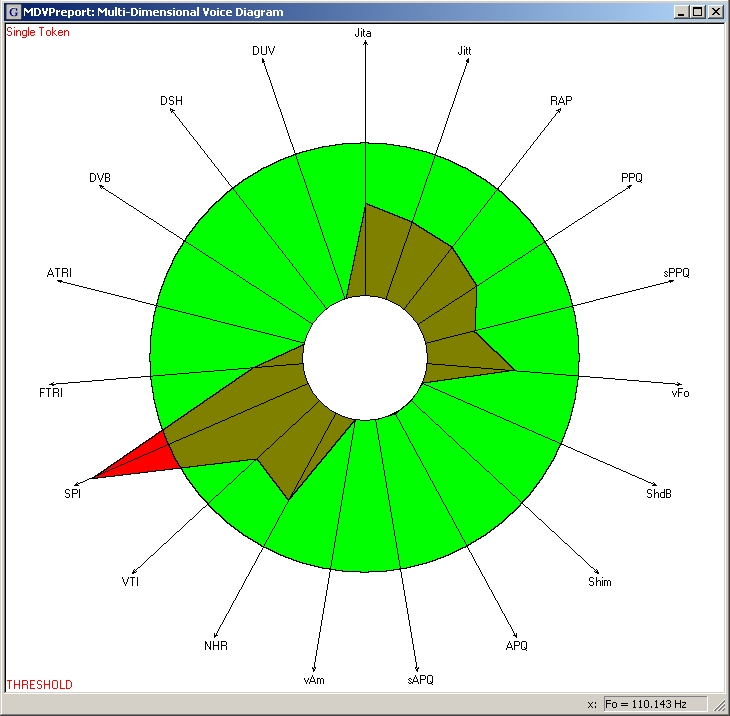Viewport: 730px width, 716px height.
Task: Select the sPPQ axis label
Action: click(676, 273)
